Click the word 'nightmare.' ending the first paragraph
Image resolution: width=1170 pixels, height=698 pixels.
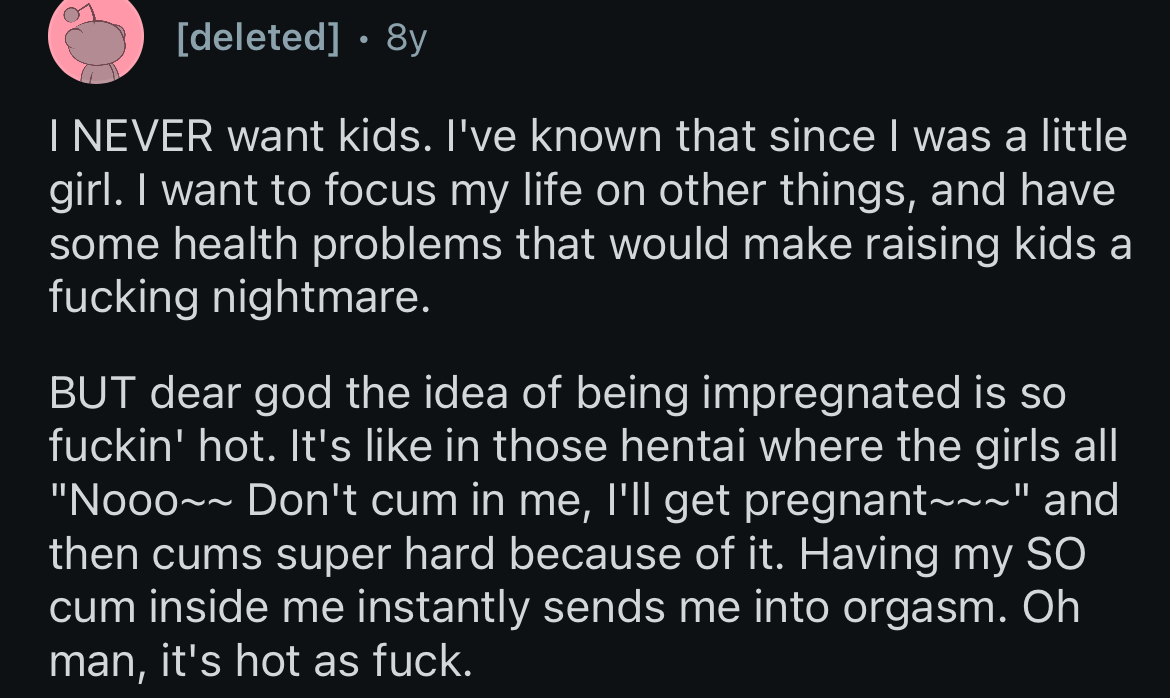(x=322, y=299)
